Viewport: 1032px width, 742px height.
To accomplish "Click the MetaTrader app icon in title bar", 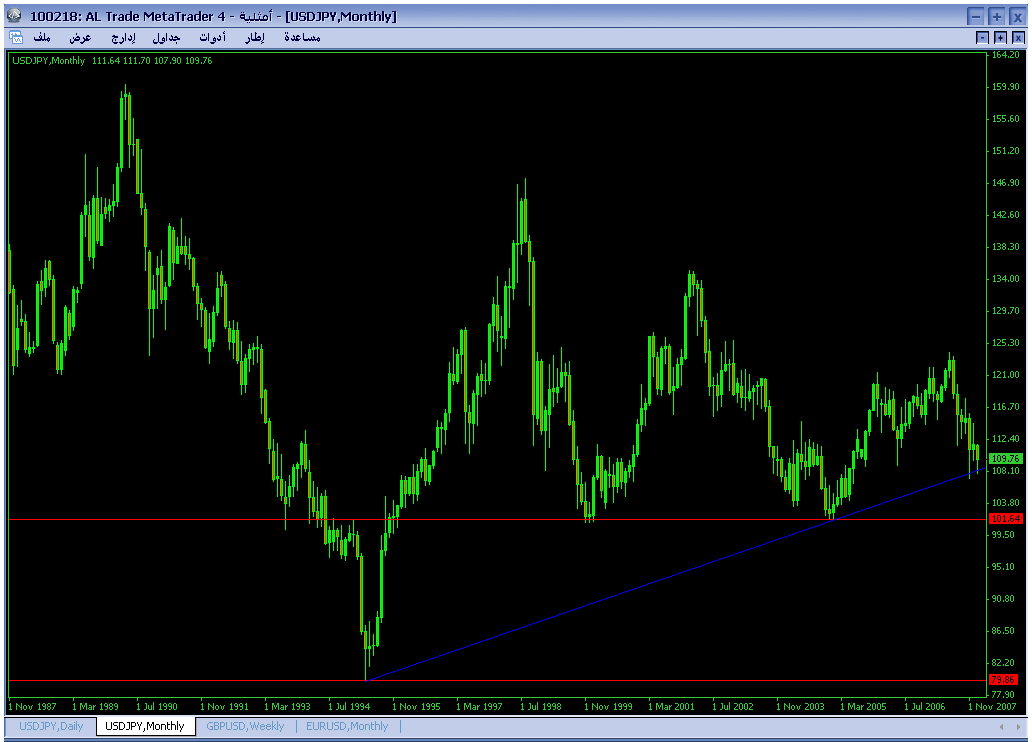I will click(x=15, y=16).
